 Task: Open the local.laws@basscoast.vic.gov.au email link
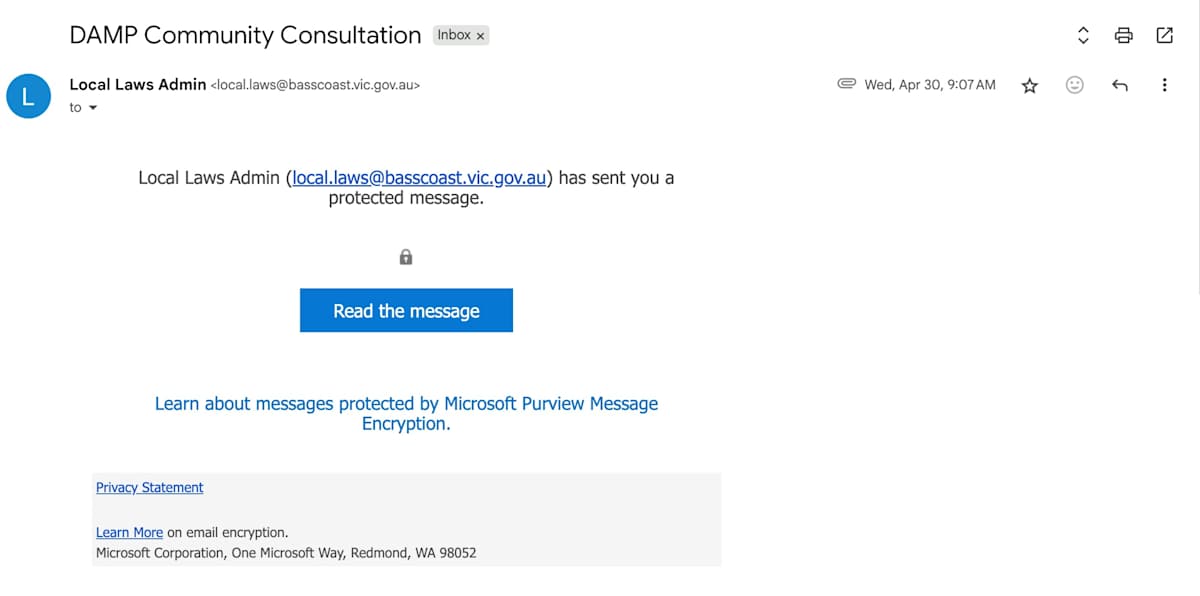pos(419,178)
